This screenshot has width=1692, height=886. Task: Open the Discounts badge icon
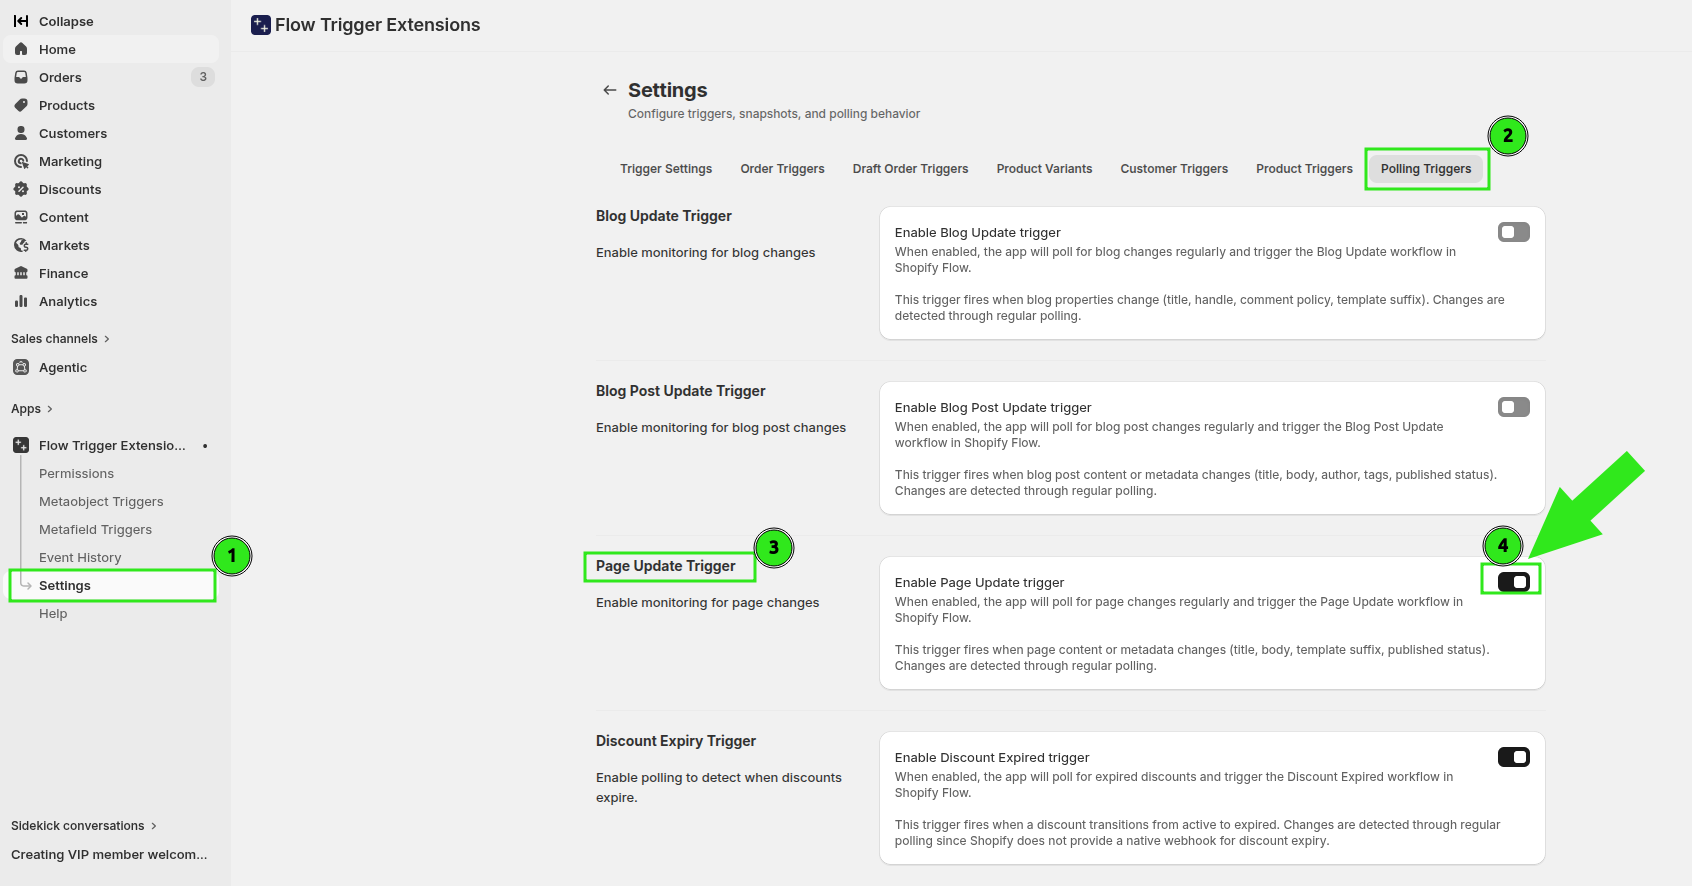(x=21, y=189)
